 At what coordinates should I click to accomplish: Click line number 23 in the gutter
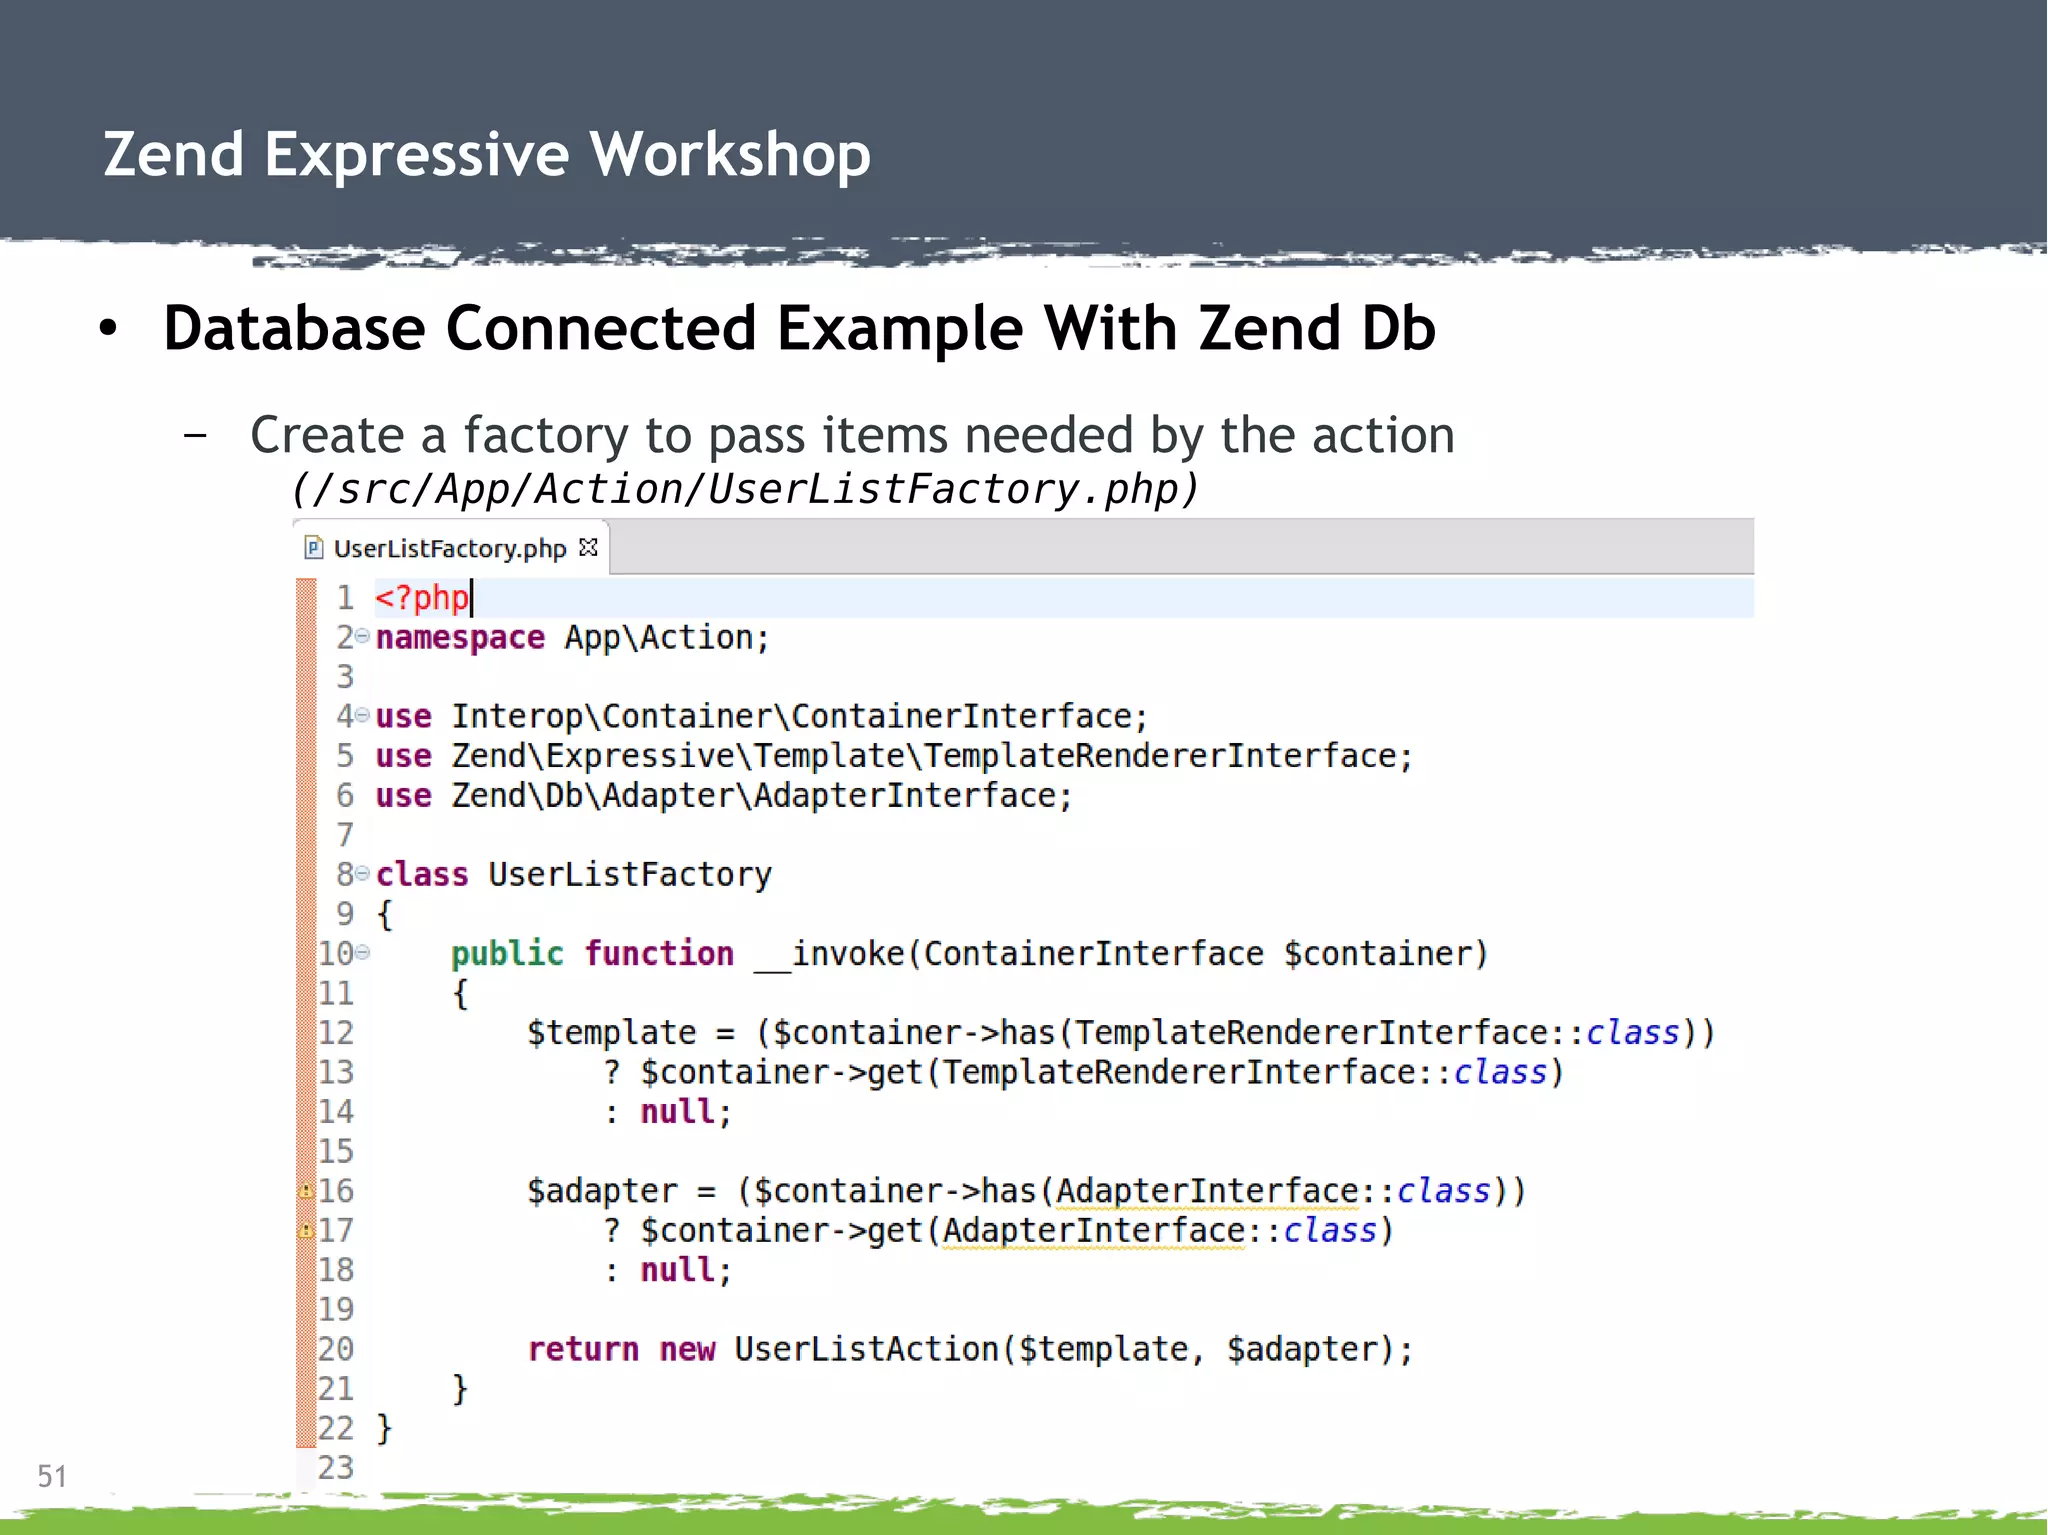point(336,1467)
